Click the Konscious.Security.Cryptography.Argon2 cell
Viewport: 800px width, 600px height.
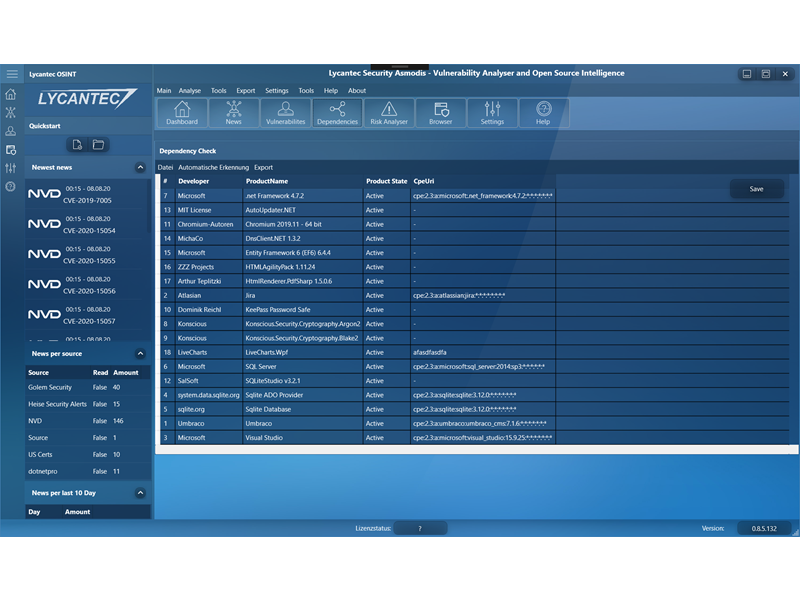303,324
